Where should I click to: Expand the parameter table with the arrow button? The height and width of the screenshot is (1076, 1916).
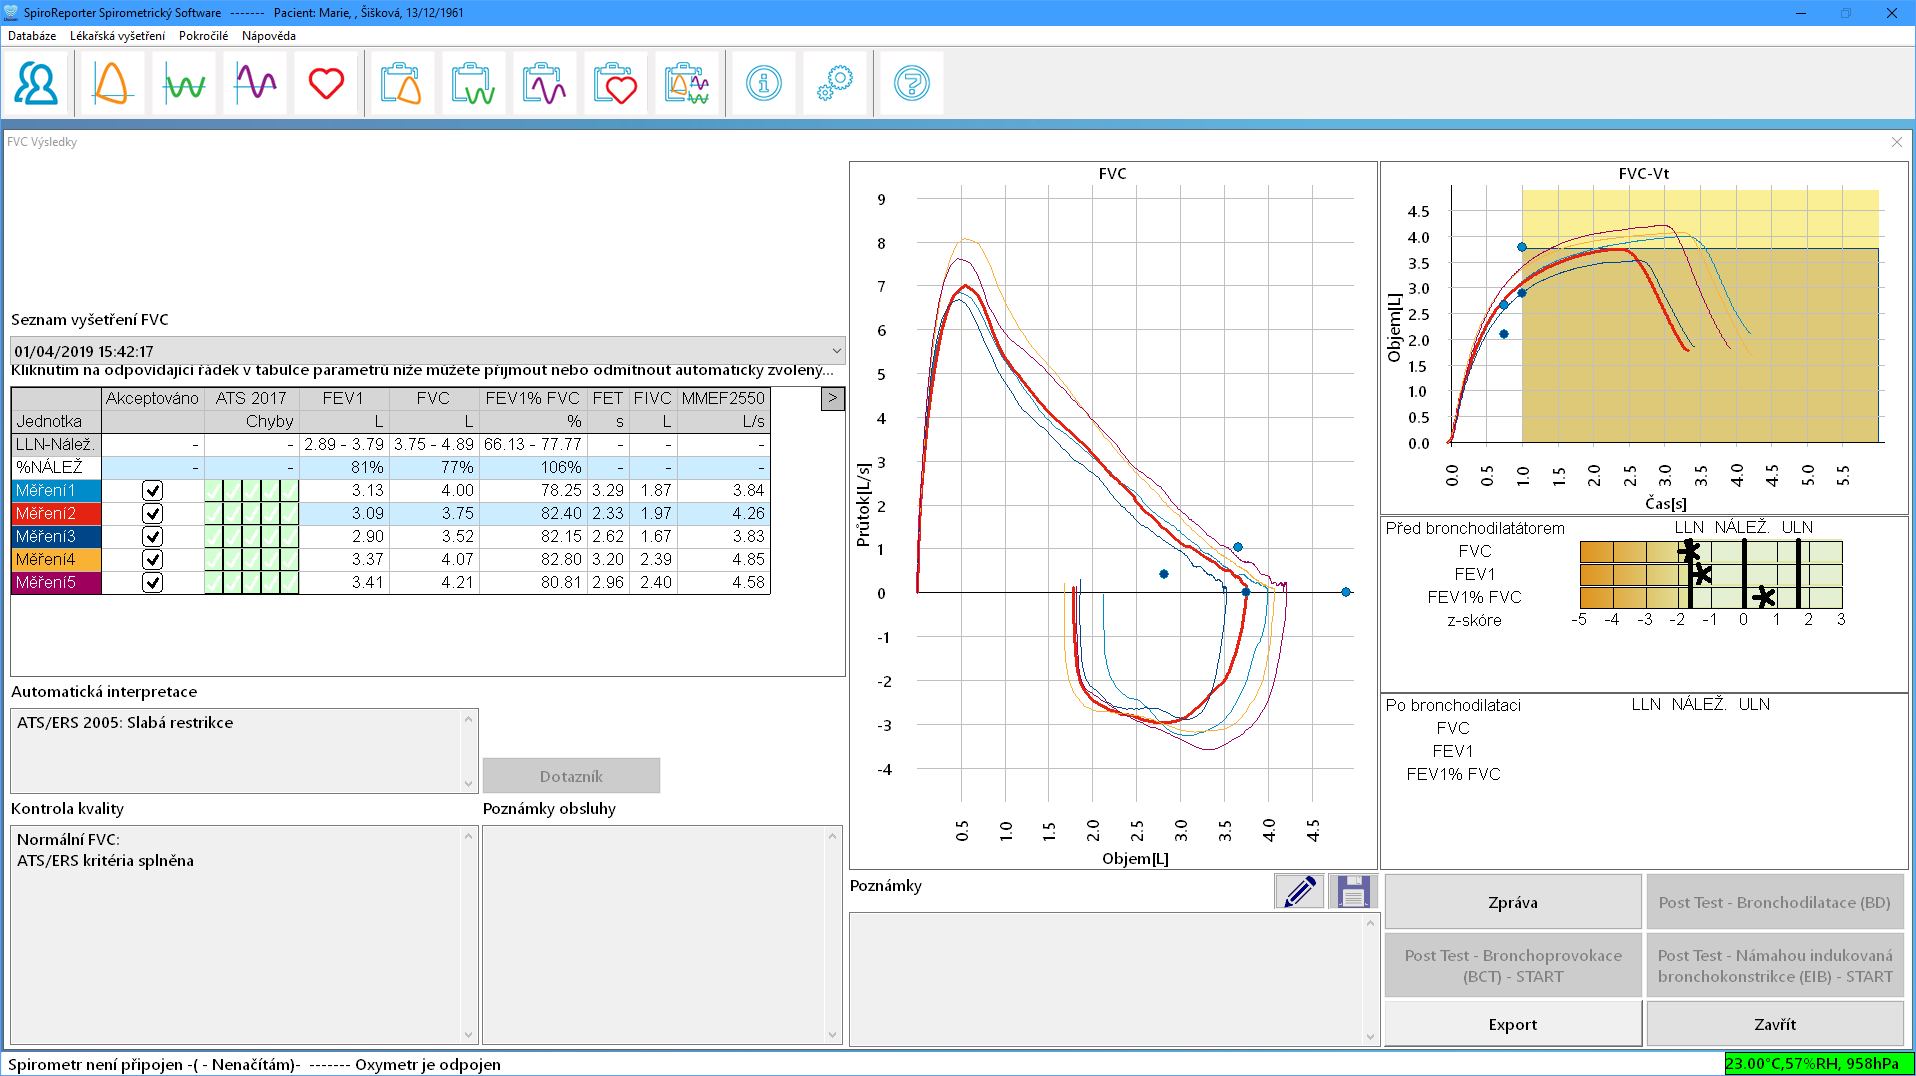click(832, 398)
